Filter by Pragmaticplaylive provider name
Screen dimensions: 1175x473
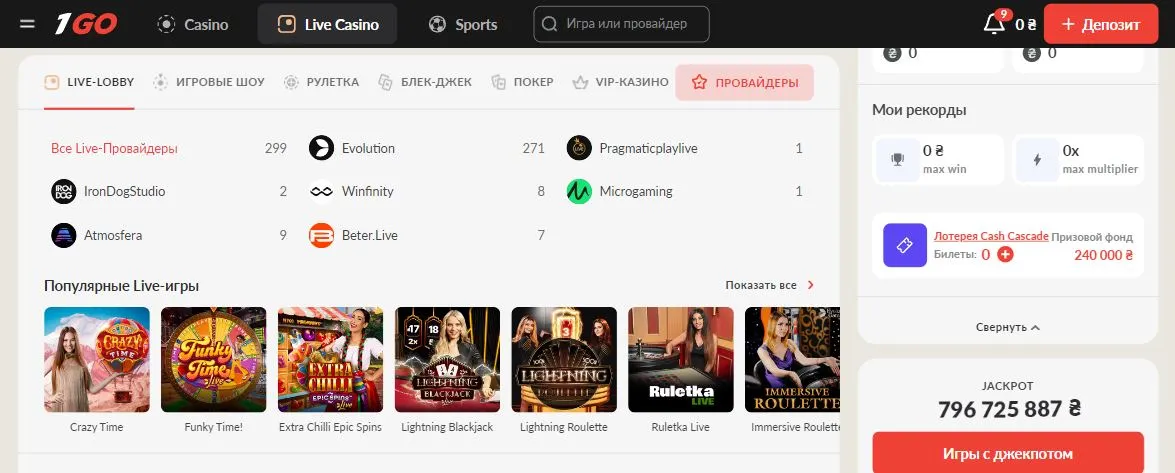point(648,148)
